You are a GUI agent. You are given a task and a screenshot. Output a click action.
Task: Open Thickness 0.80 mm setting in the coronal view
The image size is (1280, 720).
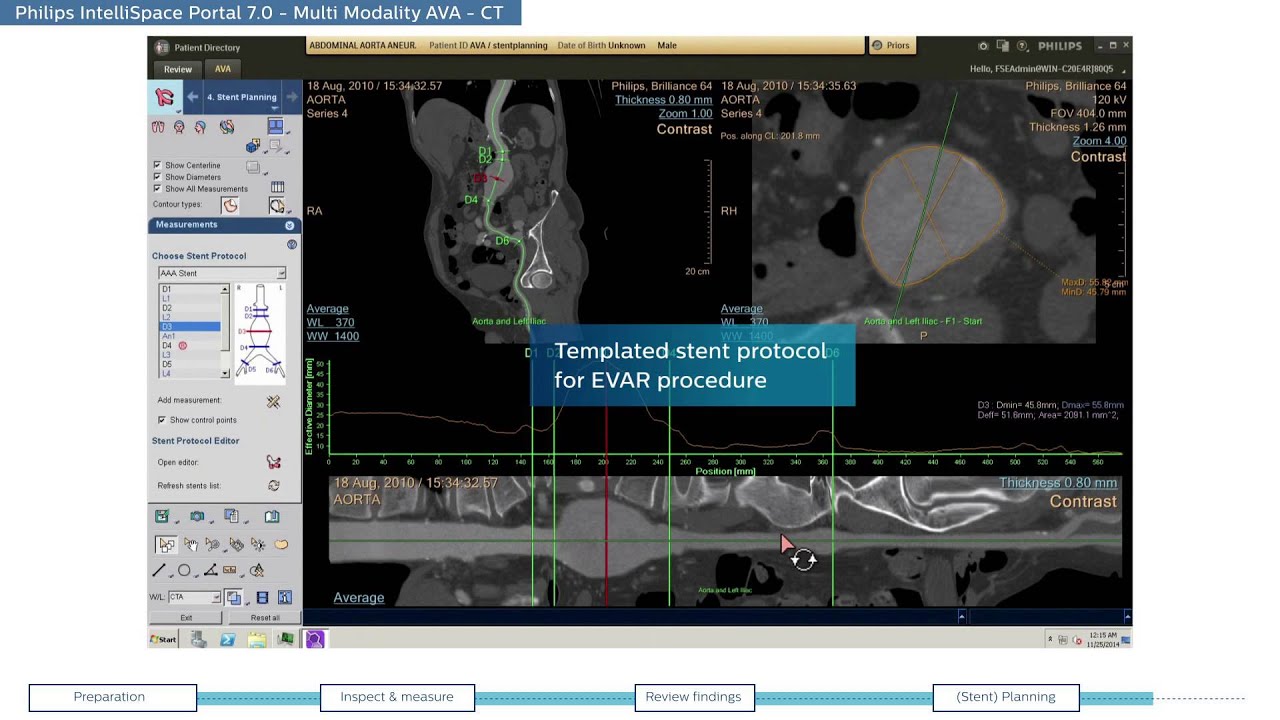click(x=664, y=100)
